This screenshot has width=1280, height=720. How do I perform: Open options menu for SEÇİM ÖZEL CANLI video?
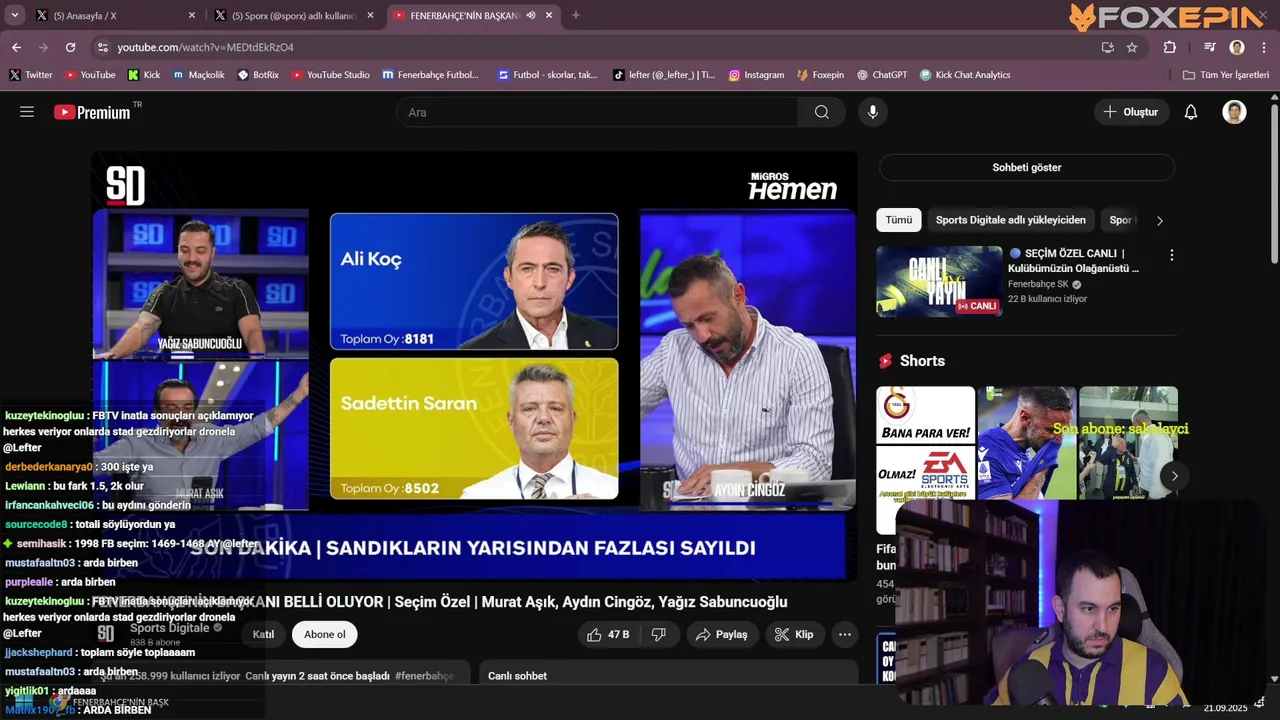[x=1172, y=255]
